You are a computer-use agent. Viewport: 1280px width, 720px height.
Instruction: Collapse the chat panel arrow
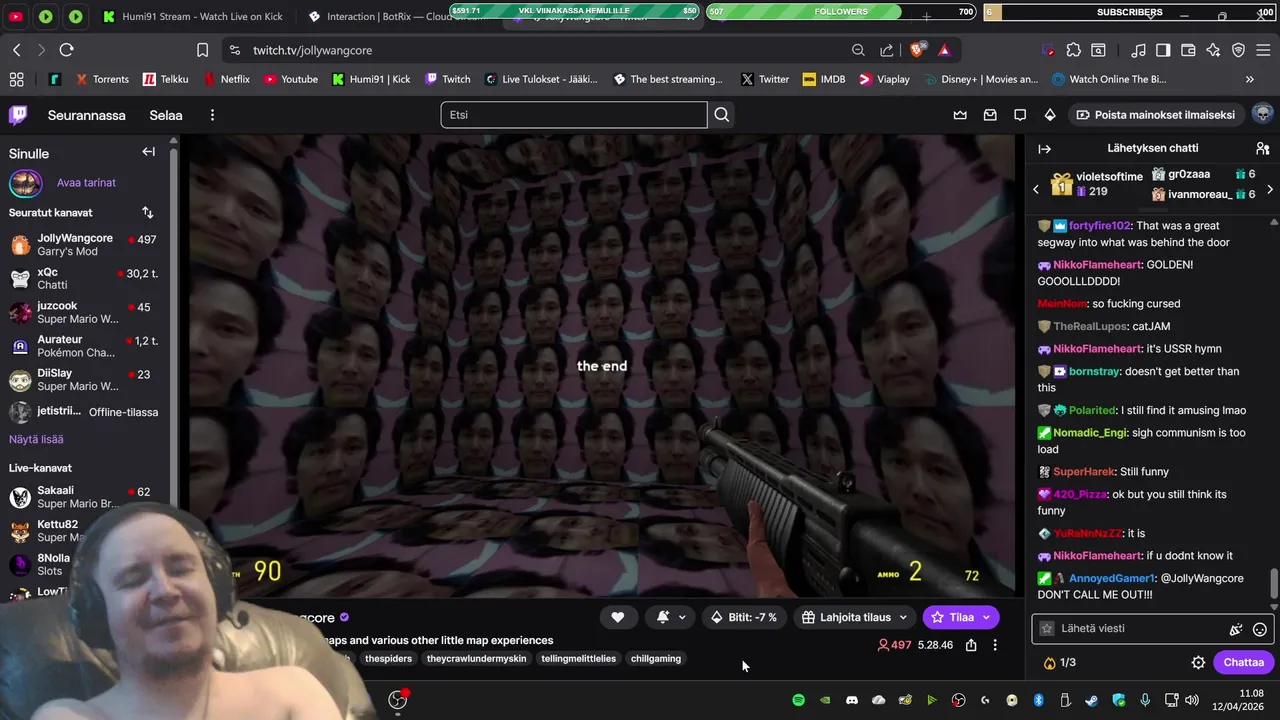coord(1044,149)
